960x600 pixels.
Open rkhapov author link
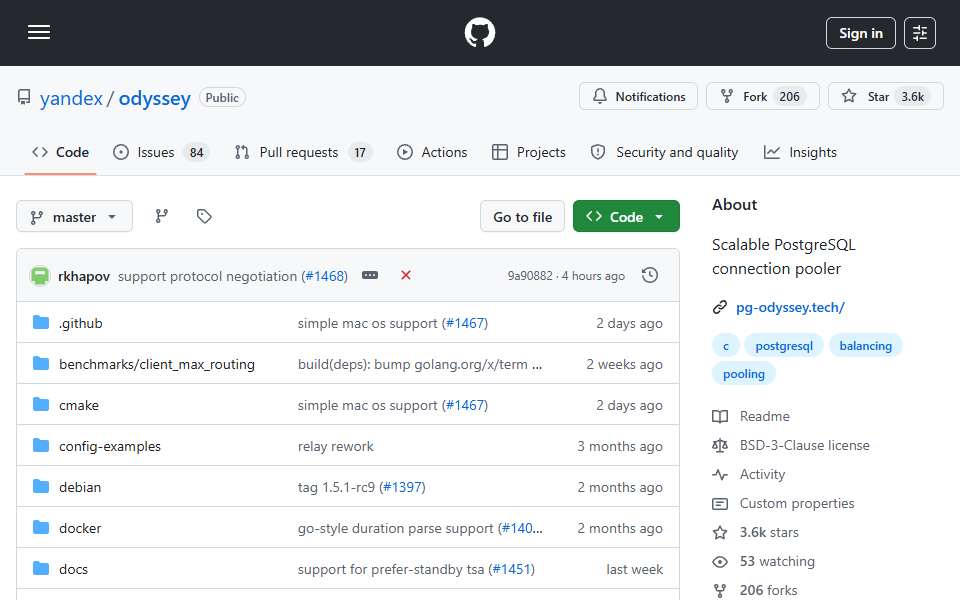pos(84,276)
